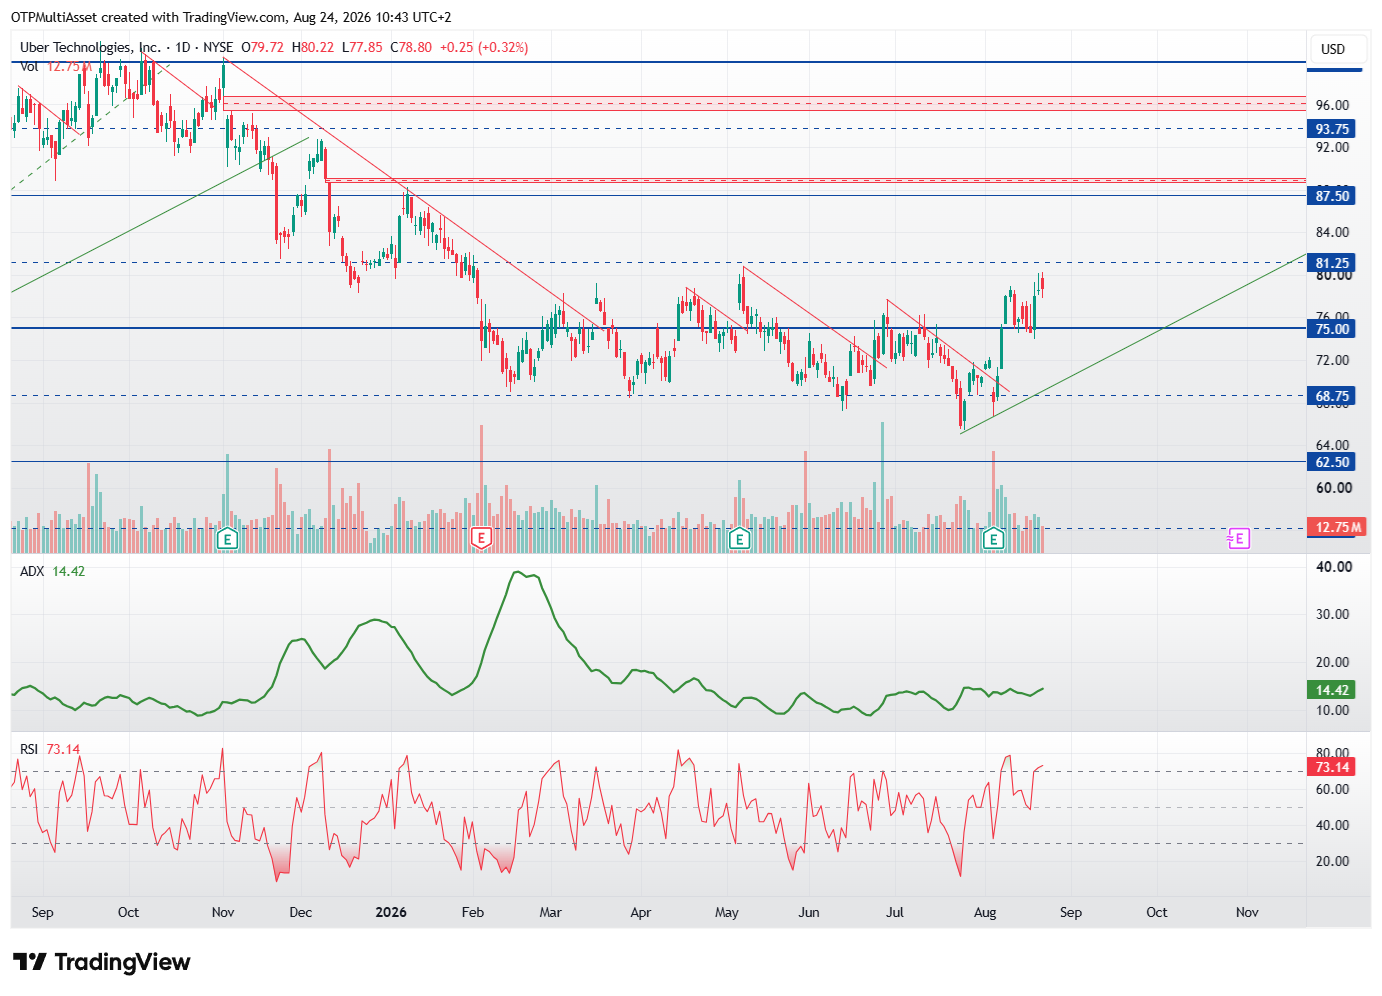
Task: Click the red earnings E marker
Action: pyautogui.click(x=481, y=539)
